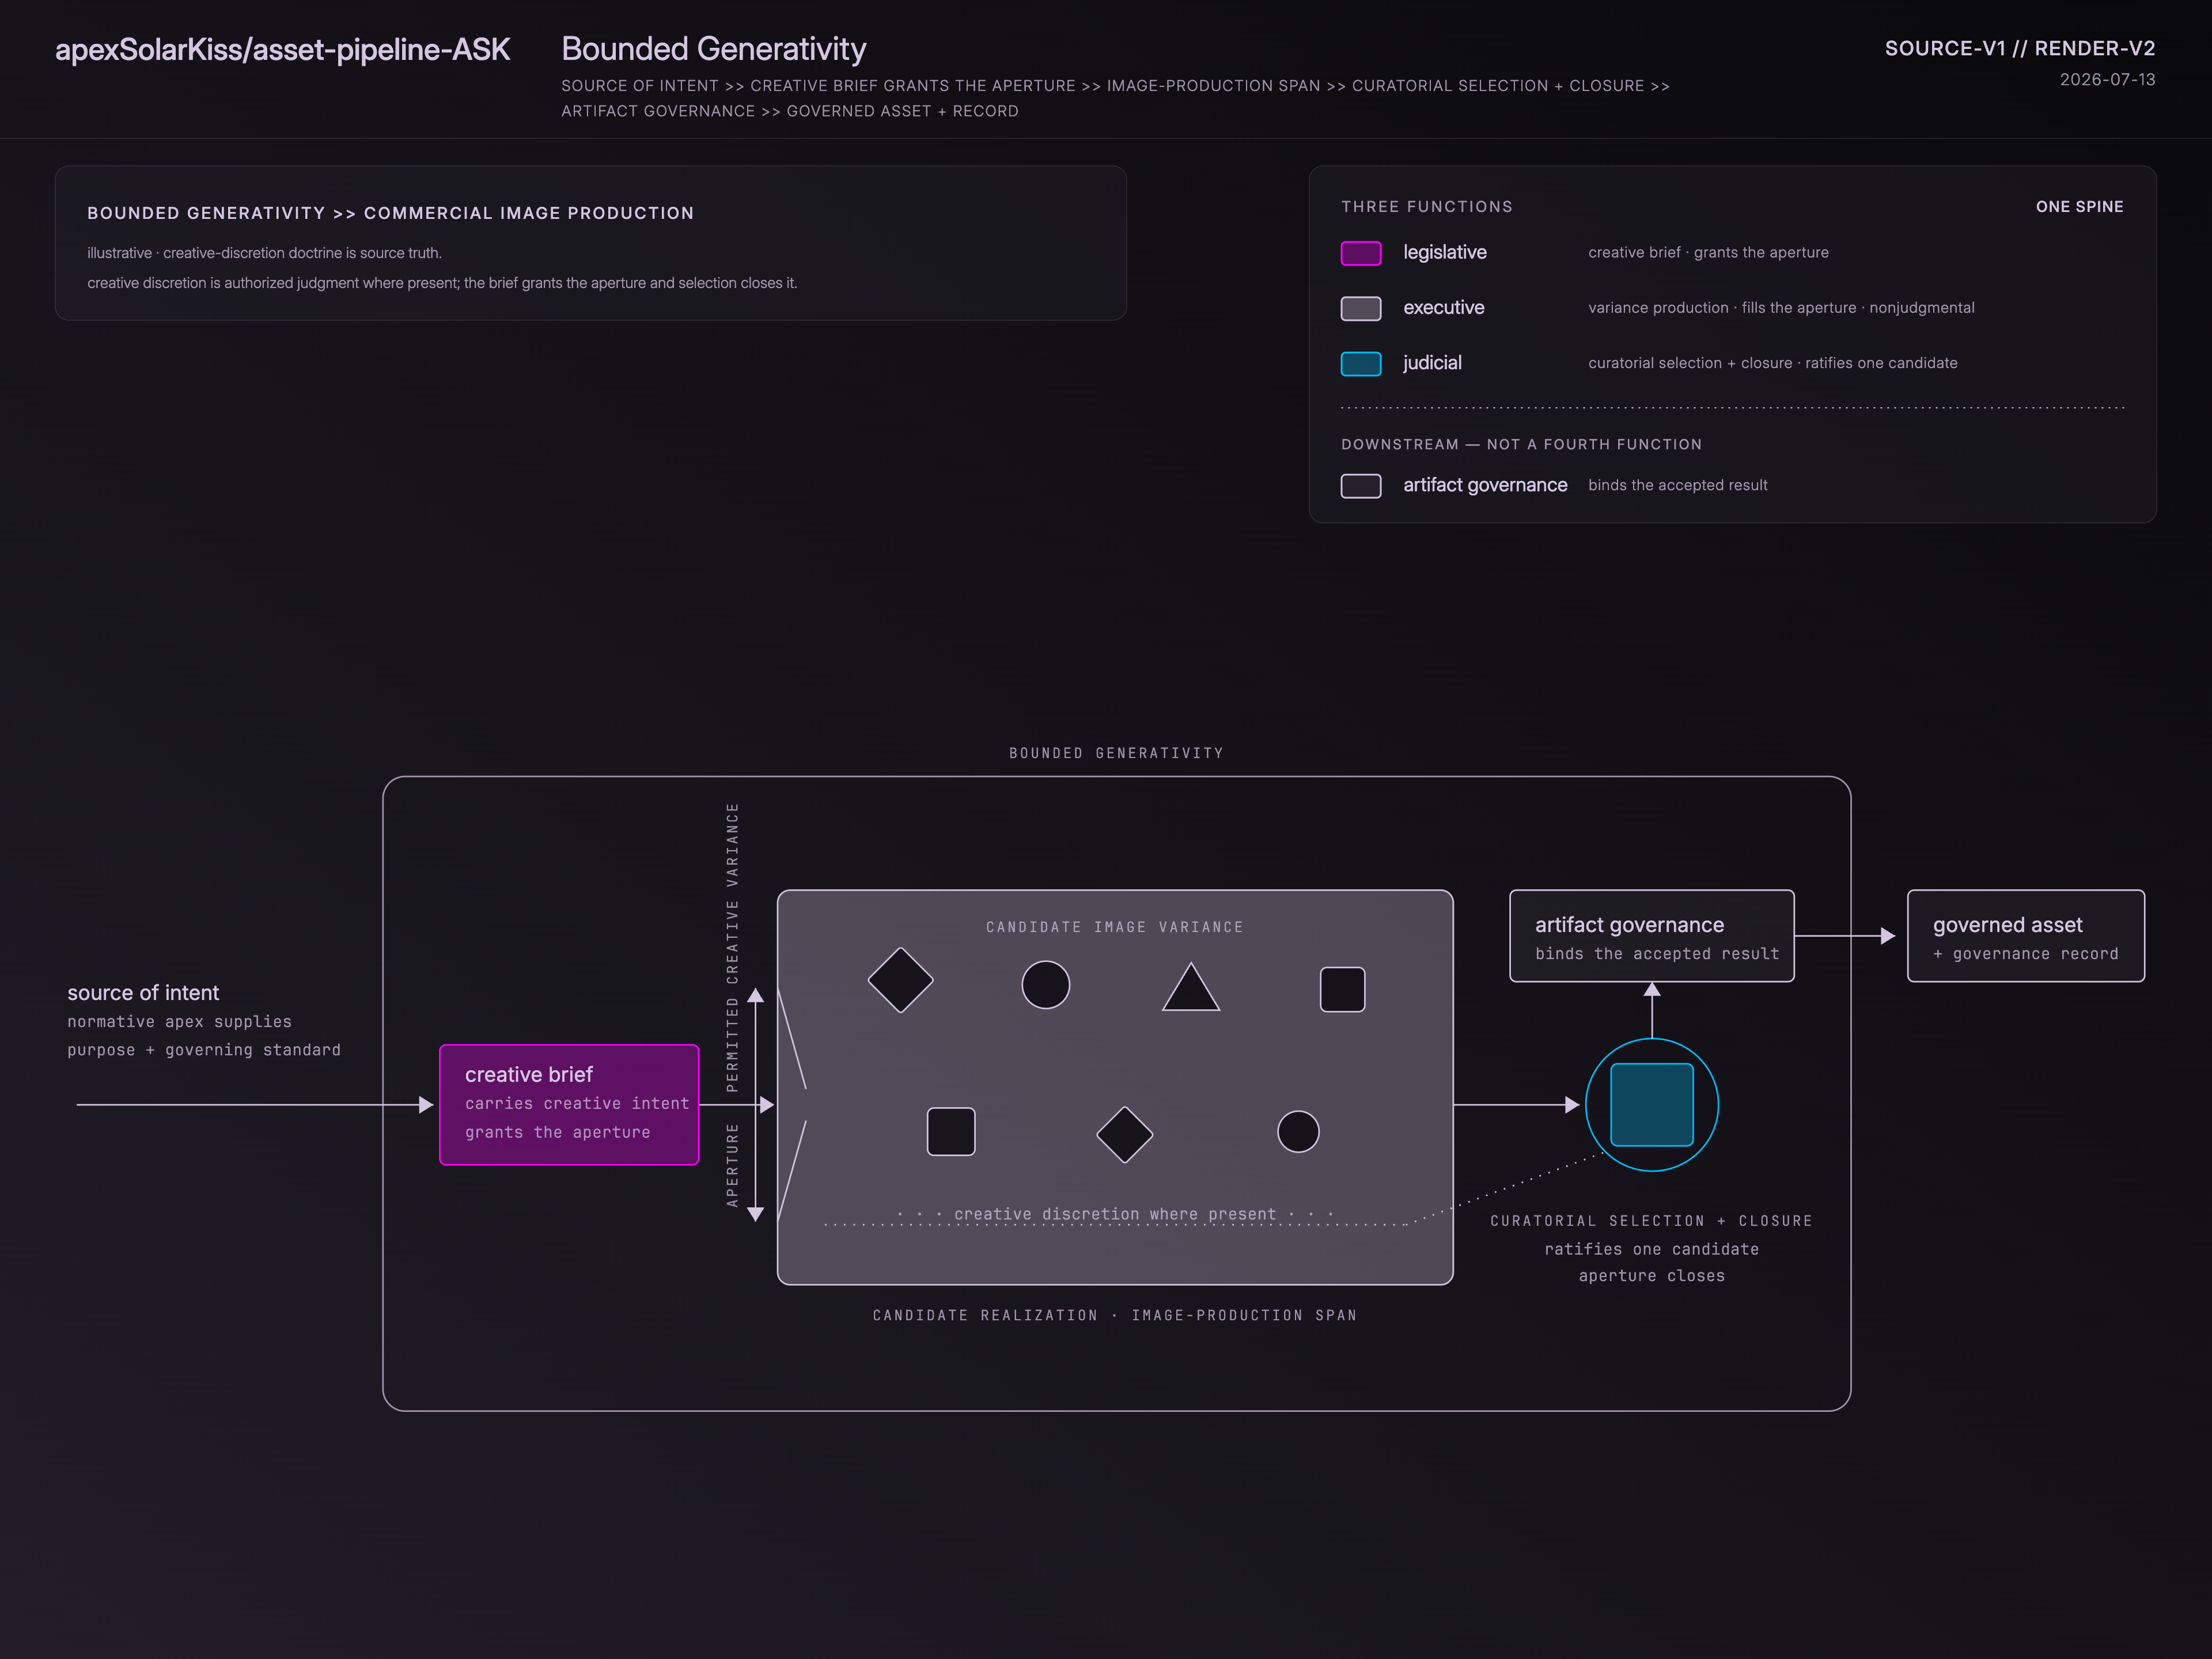The height and width of the screenshot is (1659, 2212).
Task: Click 'curatorial selection + closure · ratifies one candidate'
Action: point(1772,363)
